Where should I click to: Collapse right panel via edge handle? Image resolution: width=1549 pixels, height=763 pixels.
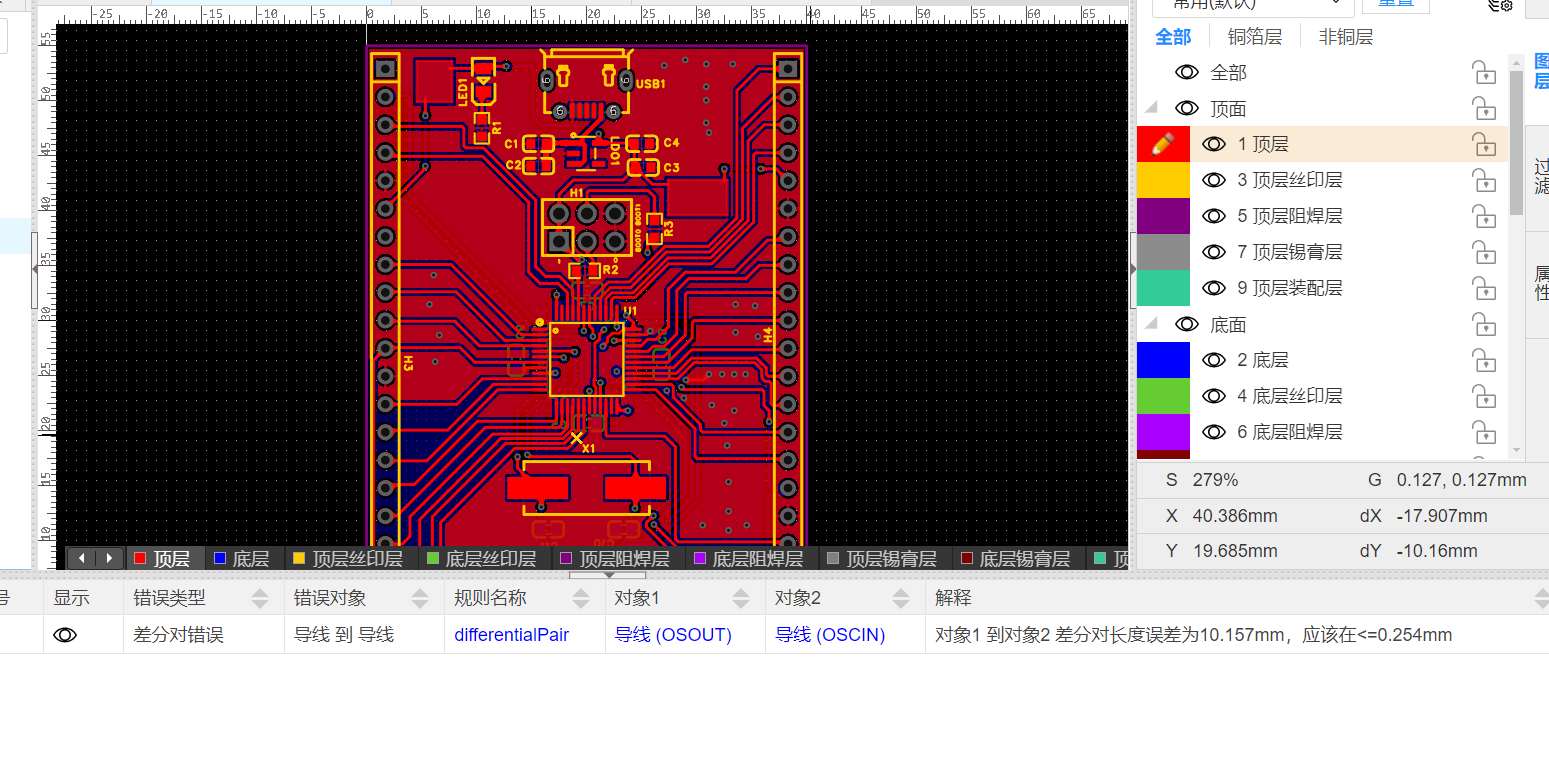point(1133,270)
